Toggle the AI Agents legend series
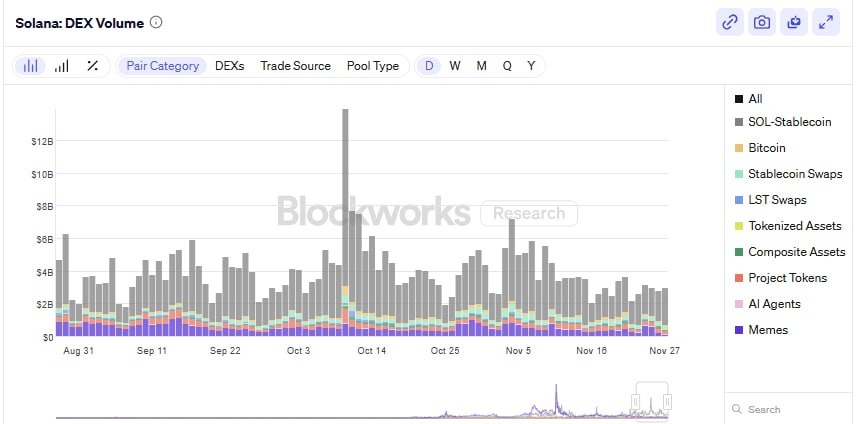 tap(767, 304)
